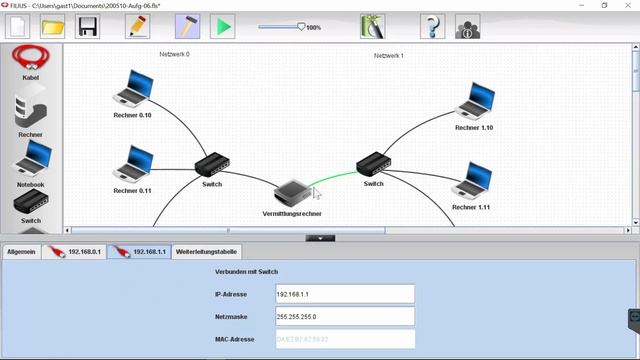640x360 pixels.
Task: Select the Netzwerk 0 switch
Action: tap(212, 164)
